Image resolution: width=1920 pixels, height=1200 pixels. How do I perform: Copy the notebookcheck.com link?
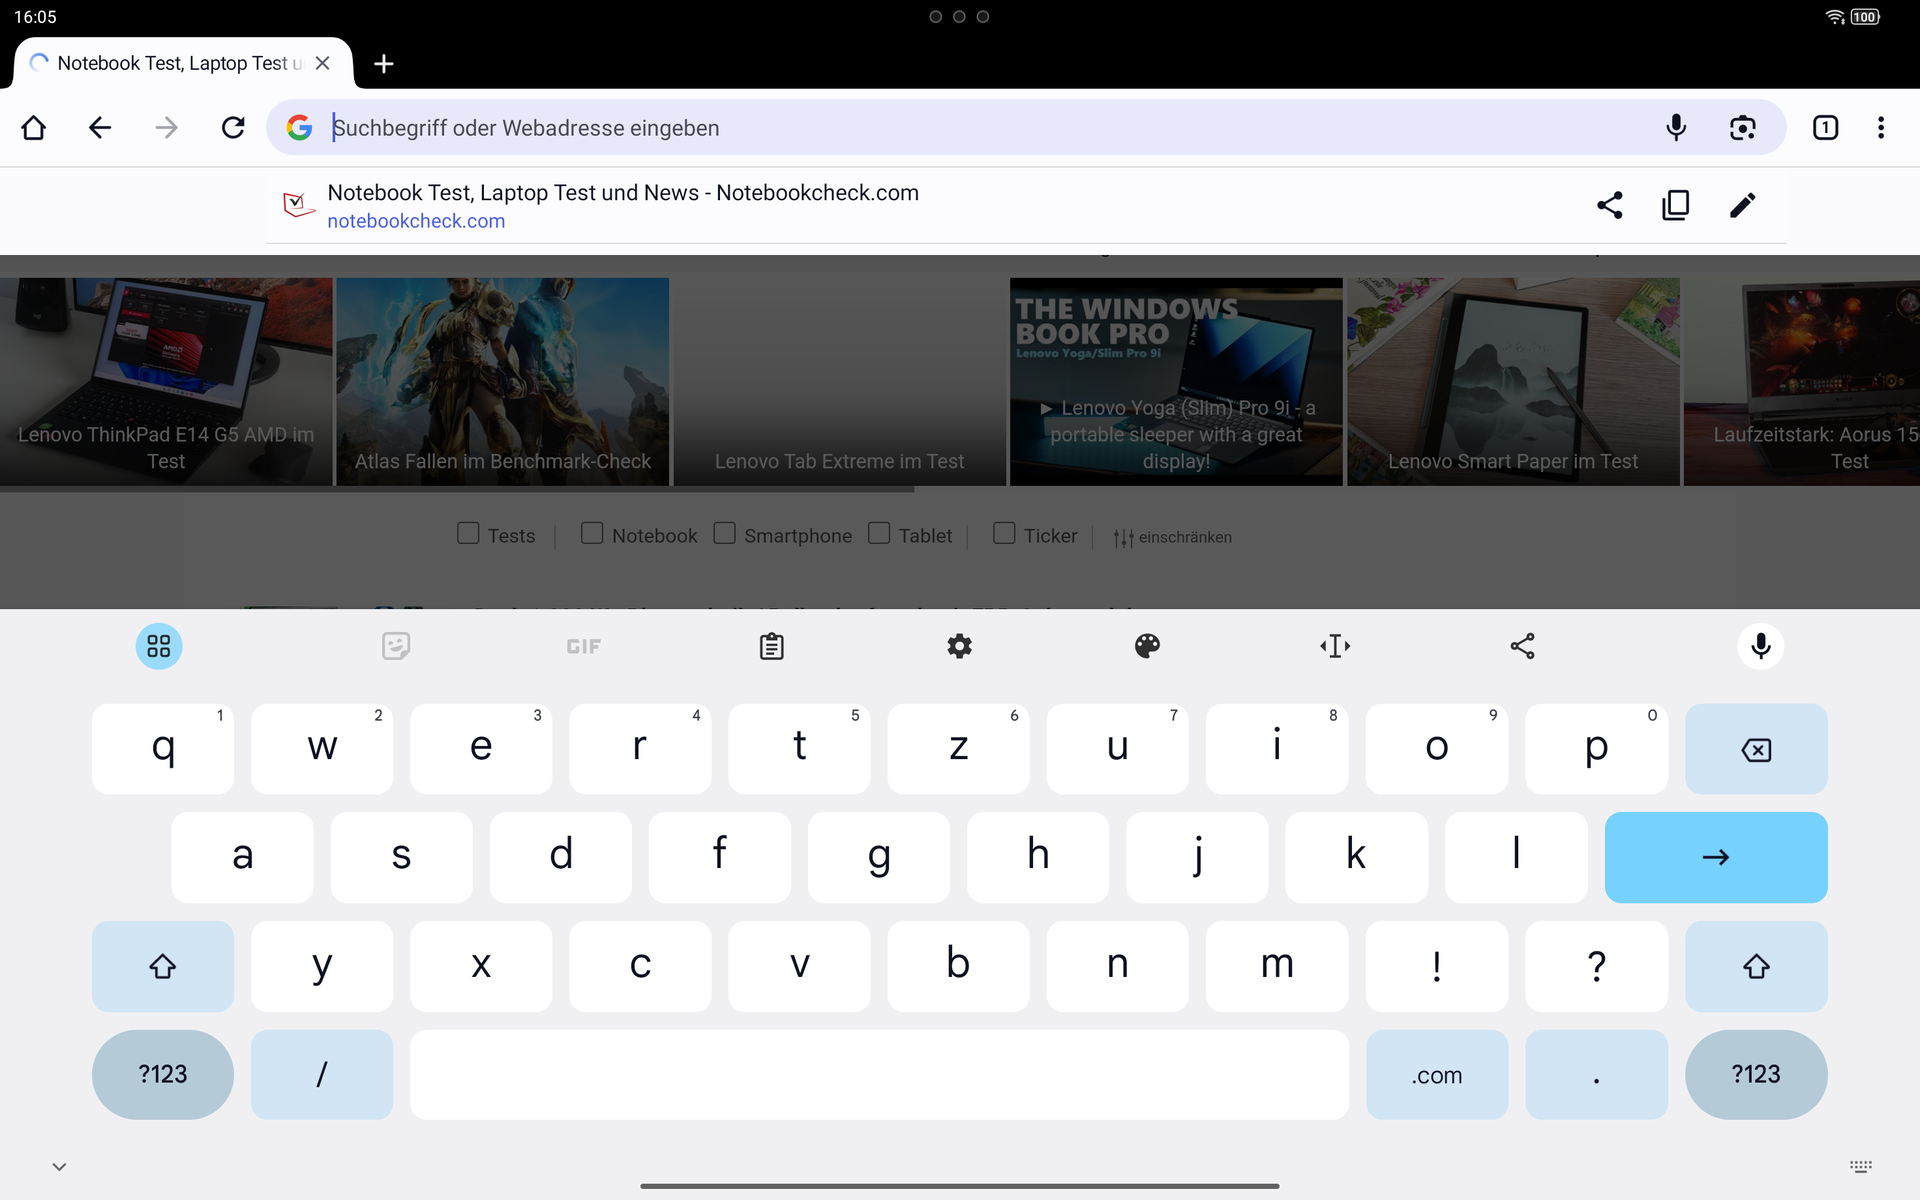[1676, 206]
